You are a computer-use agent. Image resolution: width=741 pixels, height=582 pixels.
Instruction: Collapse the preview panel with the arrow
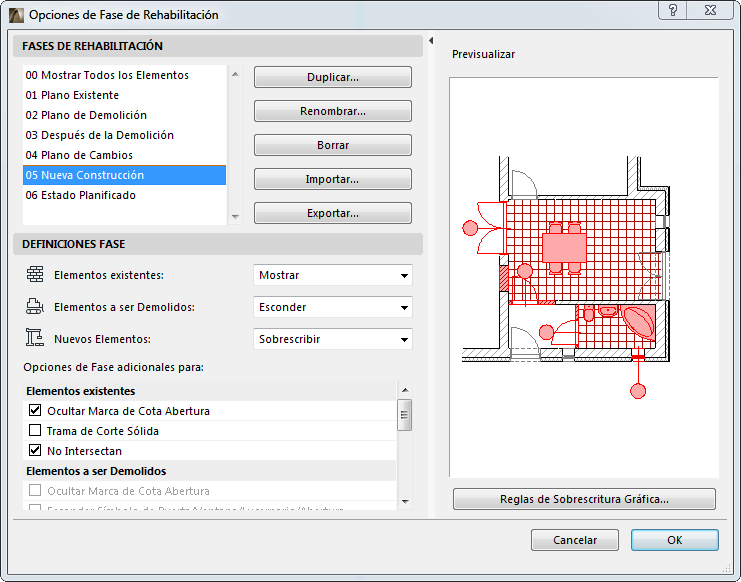coord(430,41)
